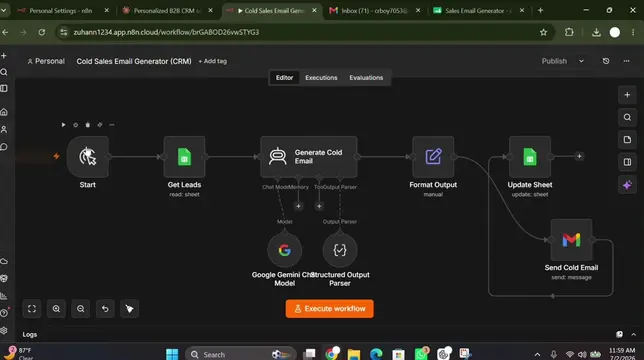
Task: Open the Windows Start menu
Action: pos(172,354)
